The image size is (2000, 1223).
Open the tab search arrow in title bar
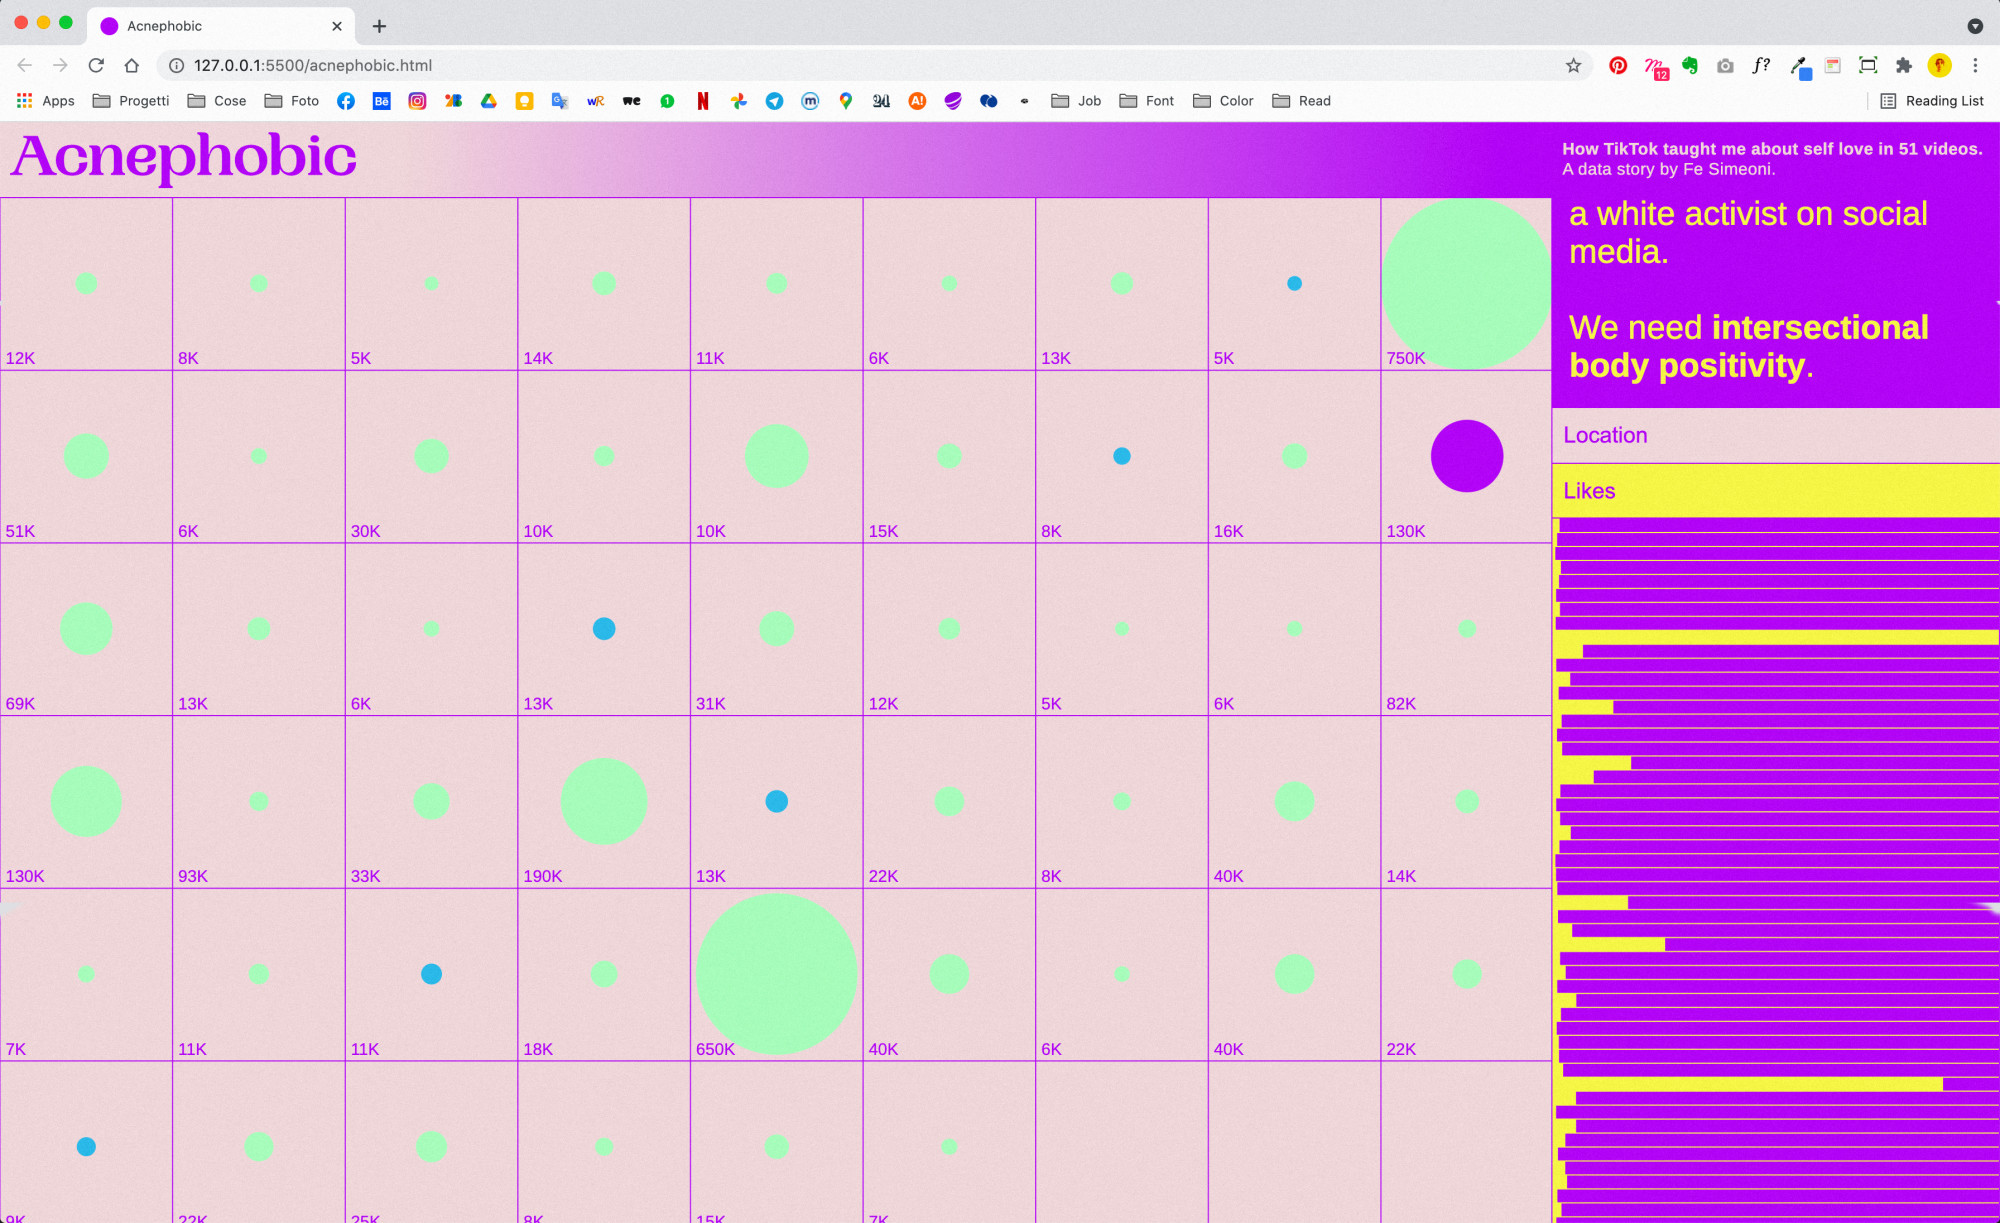tap(1975, 26)
